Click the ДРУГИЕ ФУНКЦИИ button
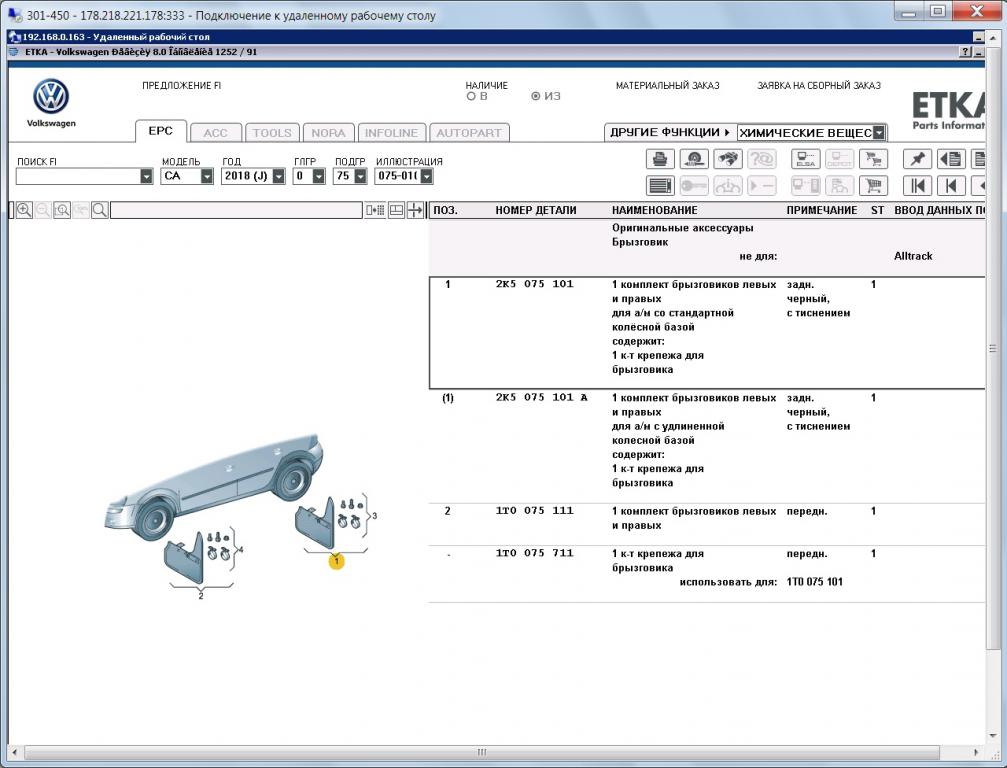This screenshot has height=768, width=1007. [670, 132]
